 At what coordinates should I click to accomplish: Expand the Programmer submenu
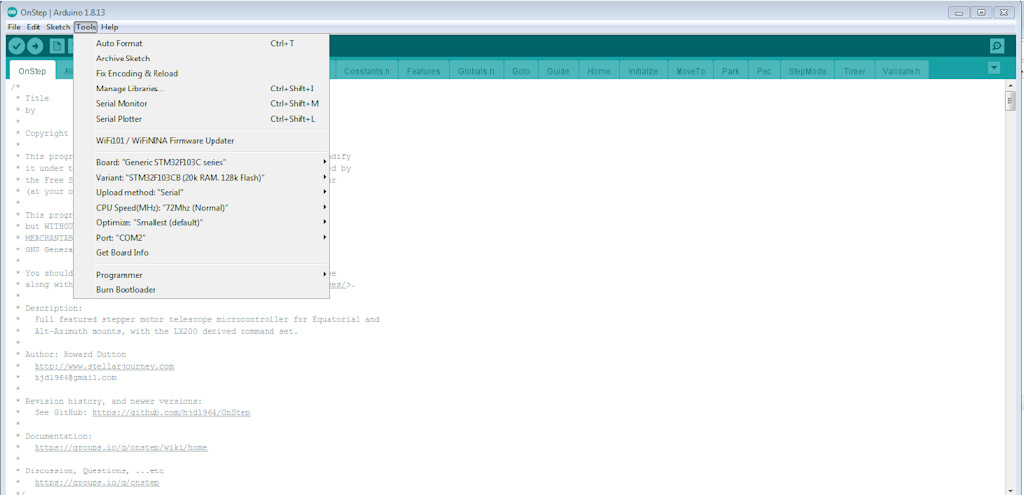pyautogui.click(x=201, y=275)
